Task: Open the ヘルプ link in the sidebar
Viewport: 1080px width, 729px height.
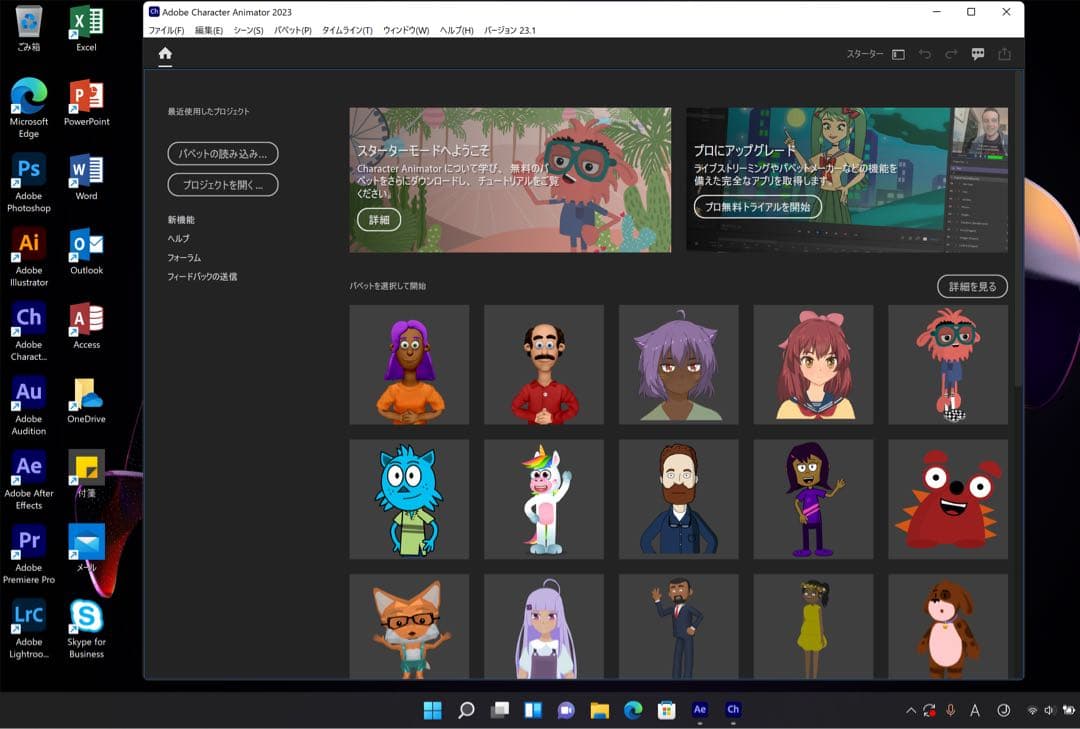Action: pos(178,238)
